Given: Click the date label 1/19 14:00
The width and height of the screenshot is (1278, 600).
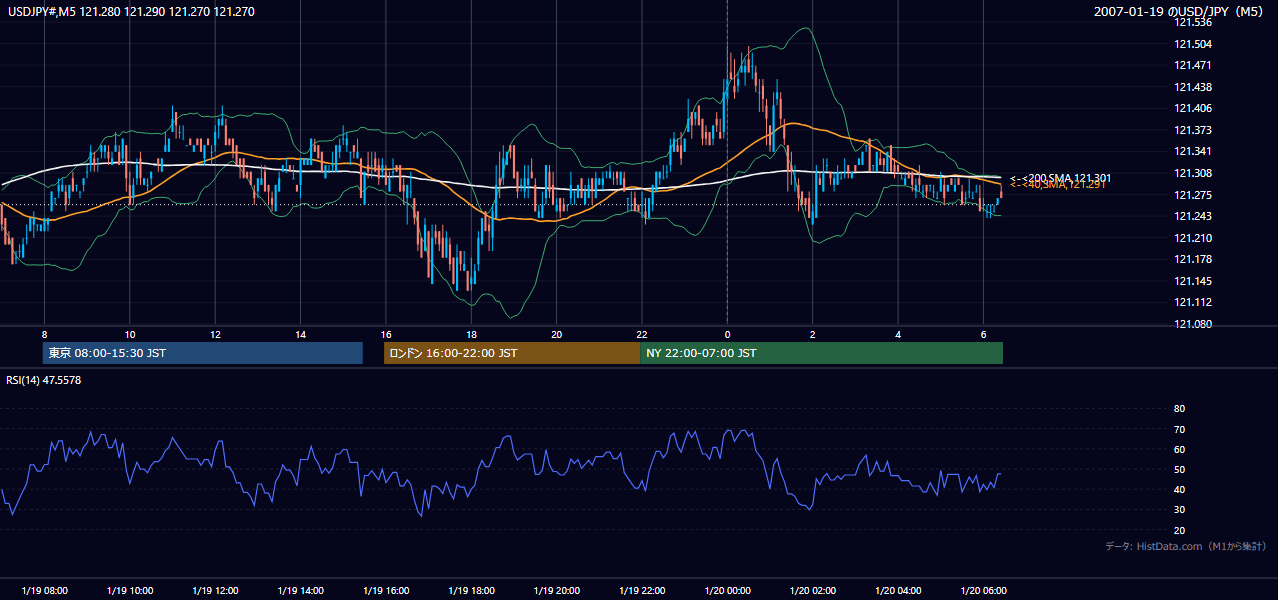Looking at the screenshot, I should pos(300,591).
